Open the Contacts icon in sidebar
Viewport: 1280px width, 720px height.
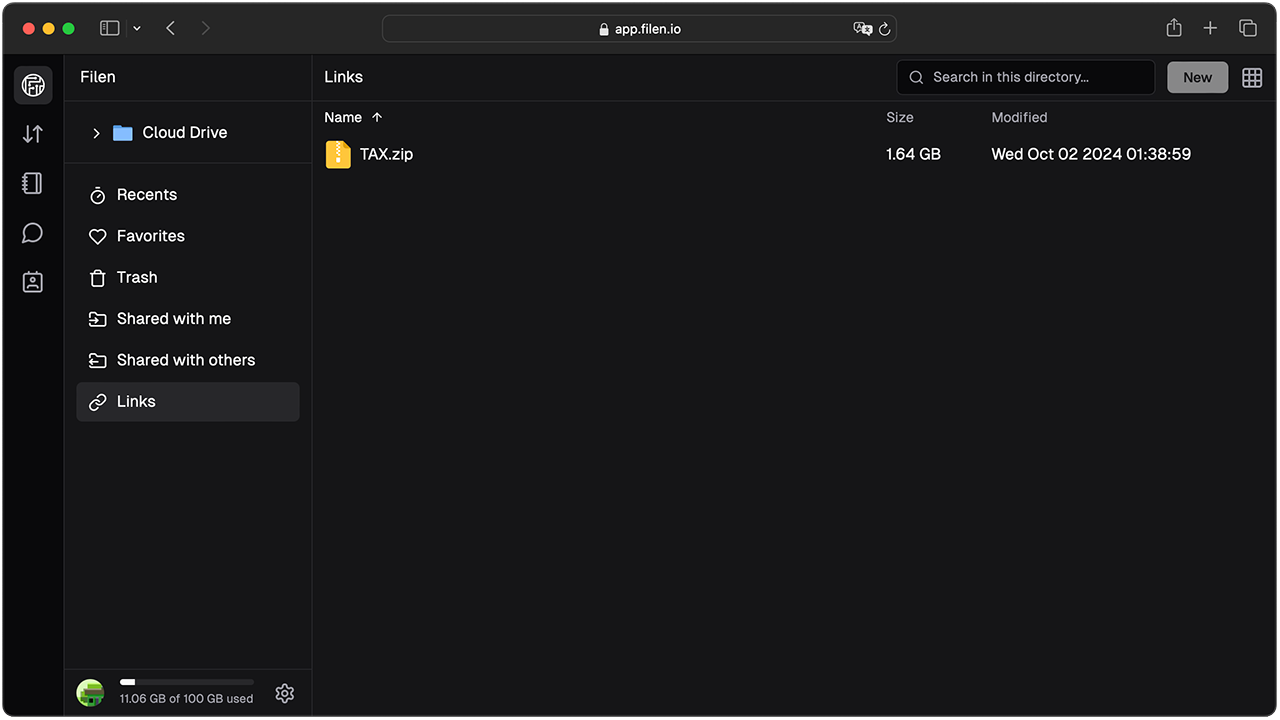coord(33,282)
